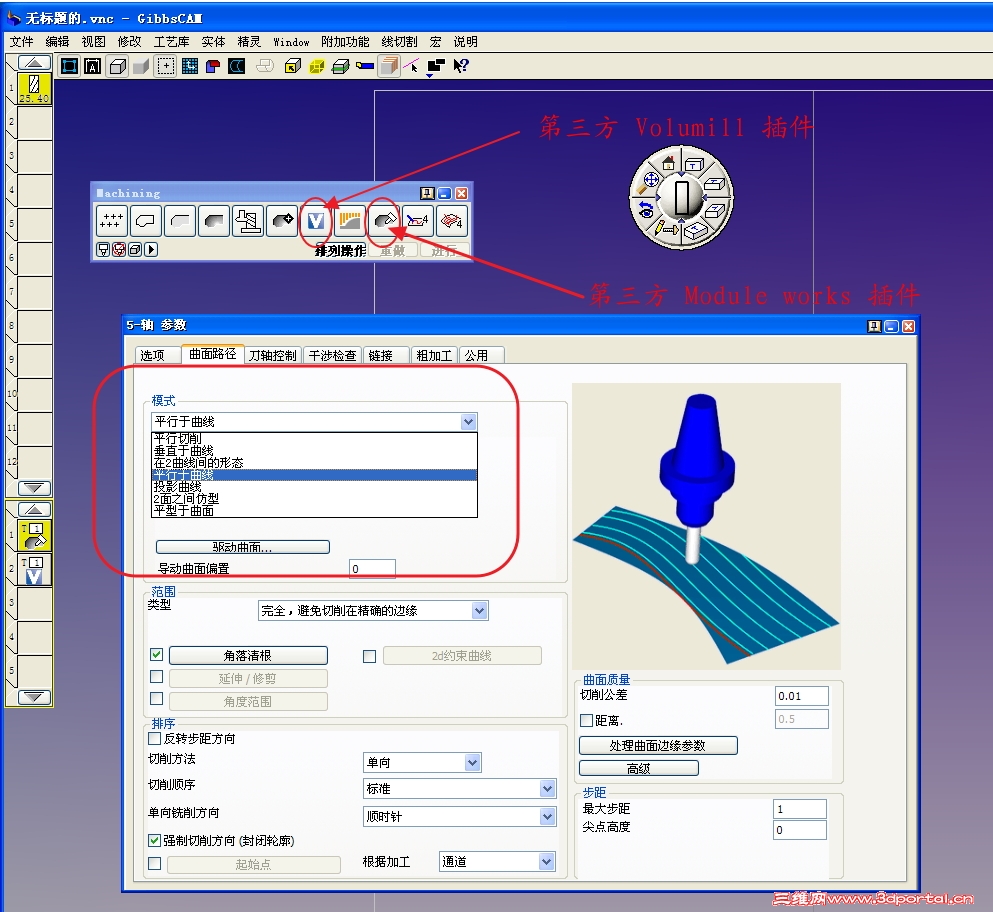Open the 类型 range dropdown

[479, 611]
